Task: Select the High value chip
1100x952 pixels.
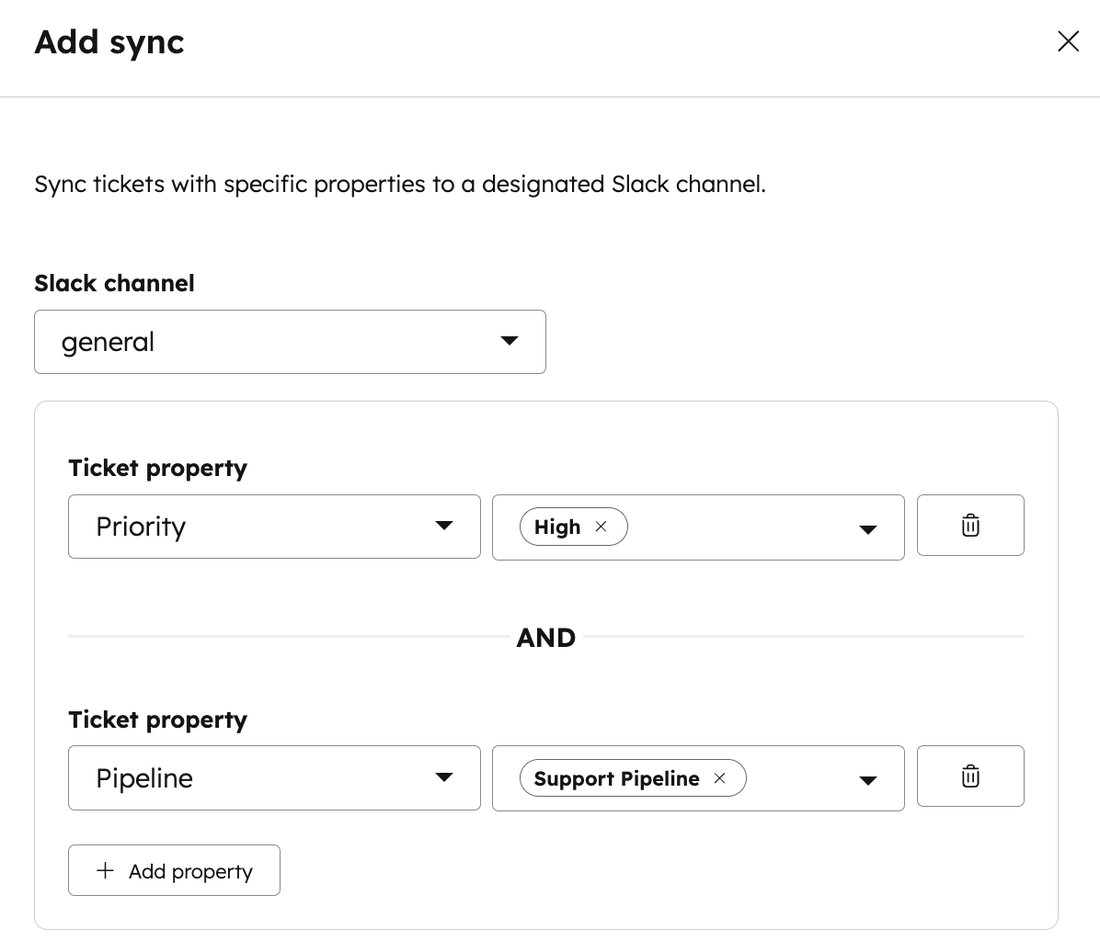Action: (560, 526)
